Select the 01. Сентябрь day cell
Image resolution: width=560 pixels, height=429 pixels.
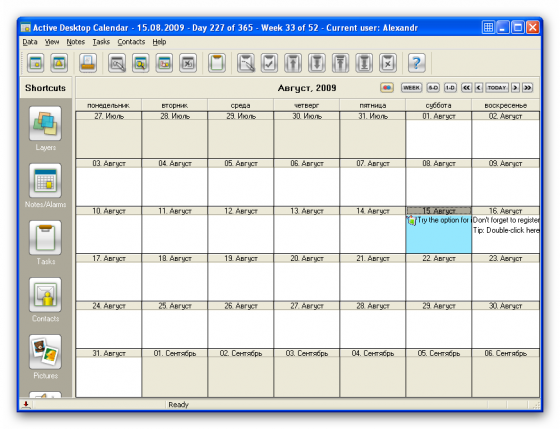click(175, 373)
